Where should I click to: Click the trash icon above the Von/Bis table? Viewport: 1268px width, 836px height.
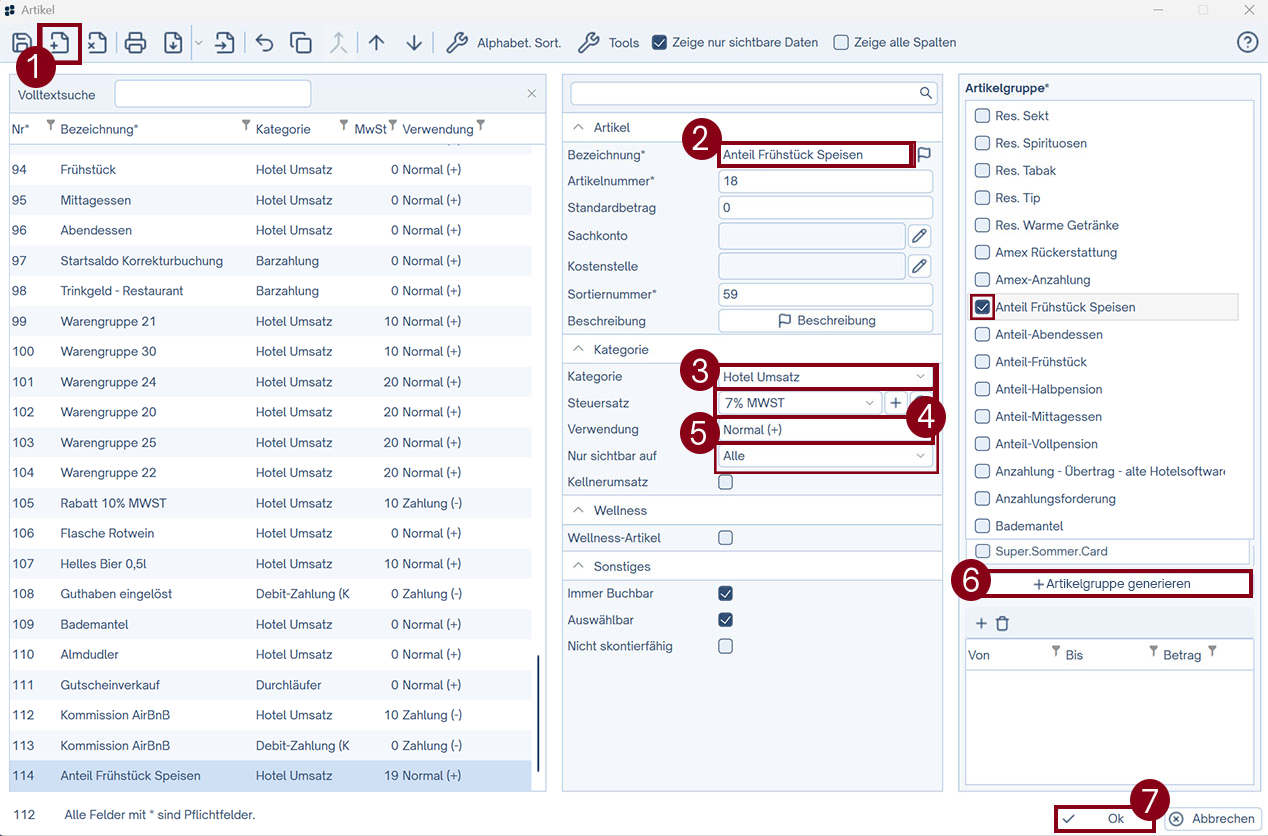coord(1003,623)
